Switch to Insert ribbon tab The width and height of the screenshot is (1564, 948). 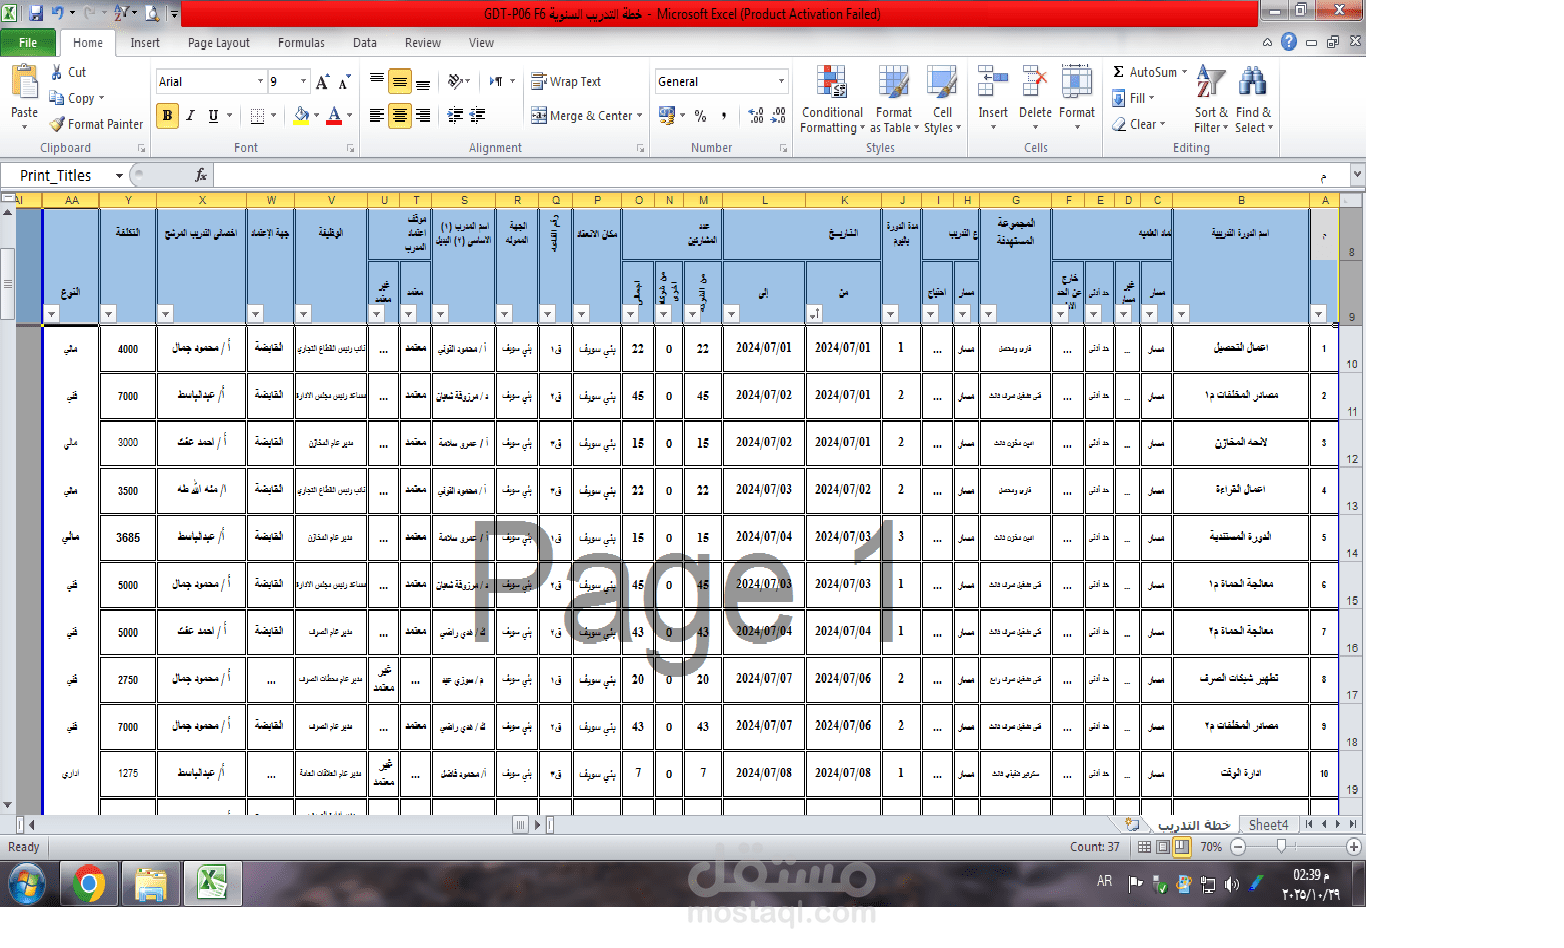[x=145, y=43]
